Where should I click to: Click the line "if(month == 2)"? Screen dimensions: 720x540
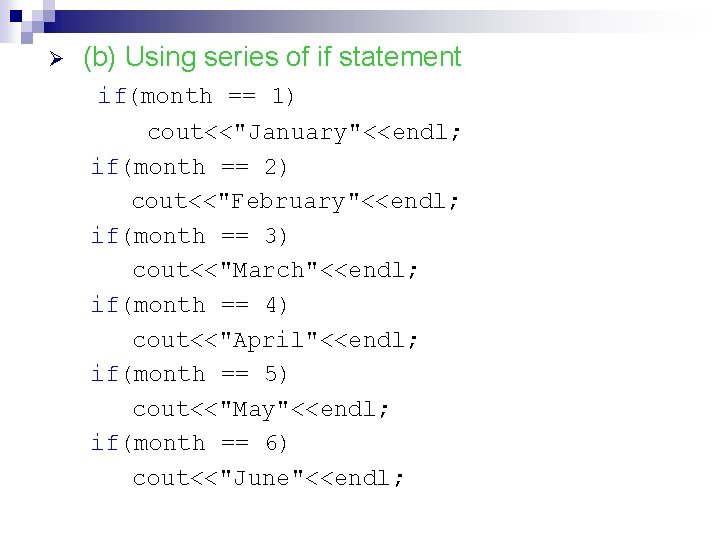pos(189,167)
